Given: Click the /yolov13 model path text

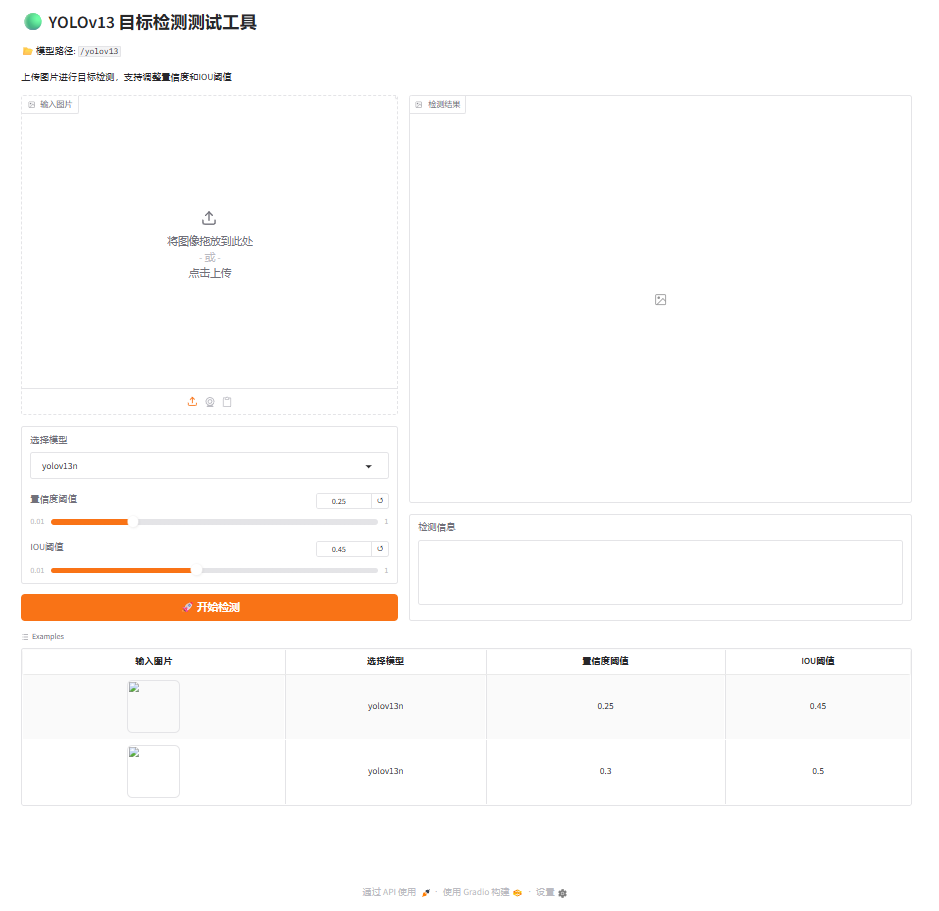Looking at the screenshot, I should [99, 52].
